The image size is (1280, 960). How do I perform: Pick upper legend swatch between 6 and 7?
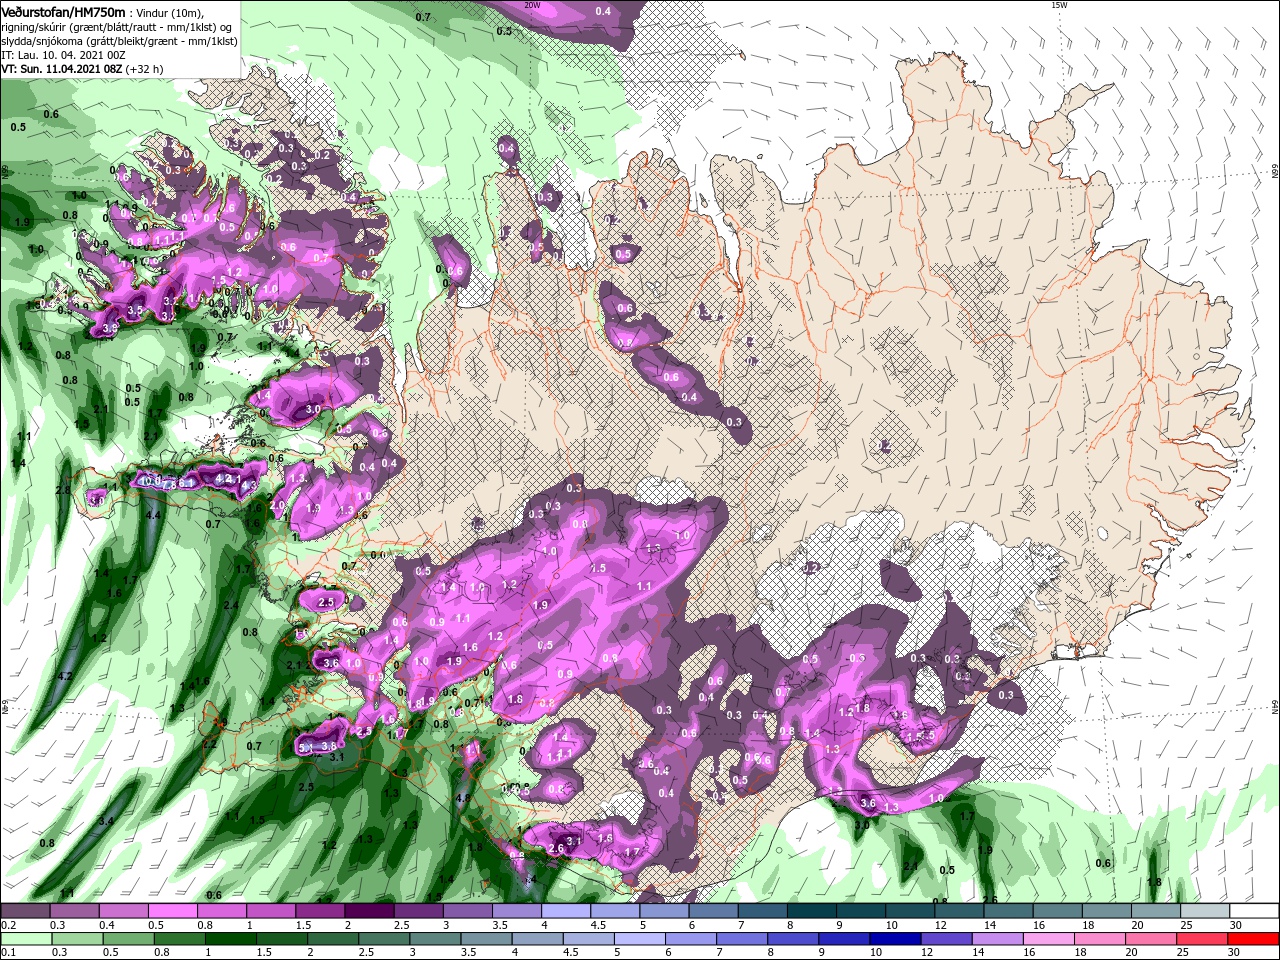click(x=714, y=911)
